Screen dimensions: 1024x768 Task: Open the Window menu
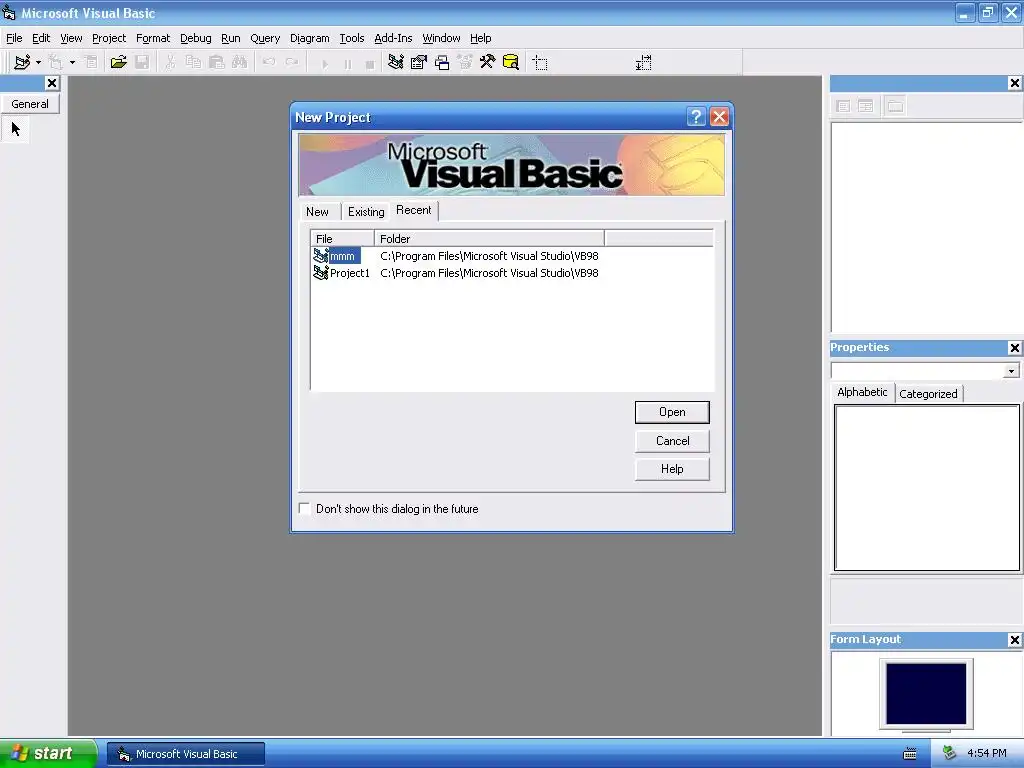click(x=441, y=38)
